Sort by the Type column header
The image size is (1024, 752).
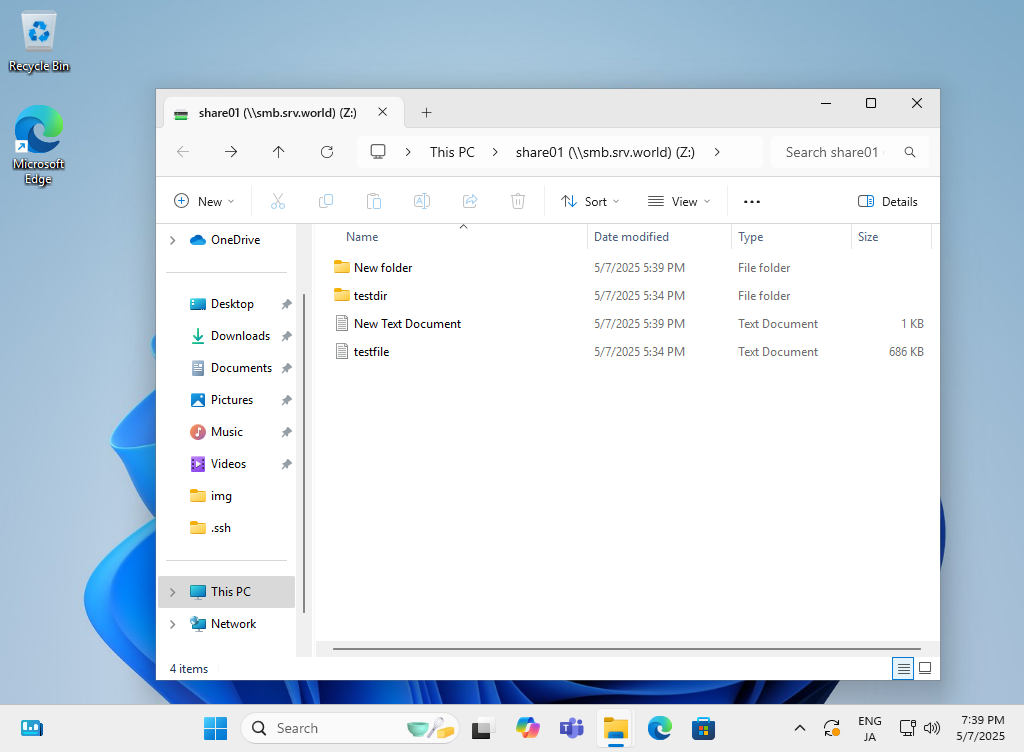point(750,237)
